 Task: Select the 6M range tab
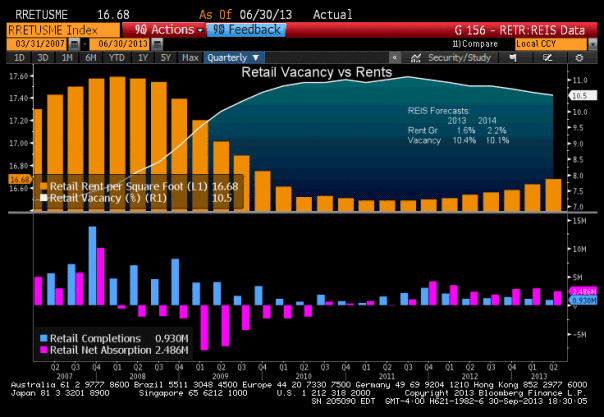coord(91,58)
